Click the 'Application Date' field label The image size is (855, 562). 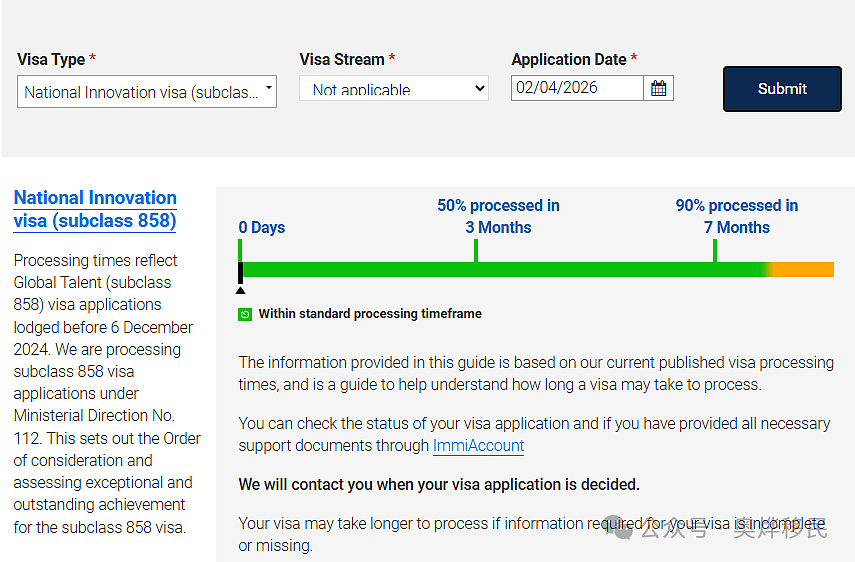[569, 59]
